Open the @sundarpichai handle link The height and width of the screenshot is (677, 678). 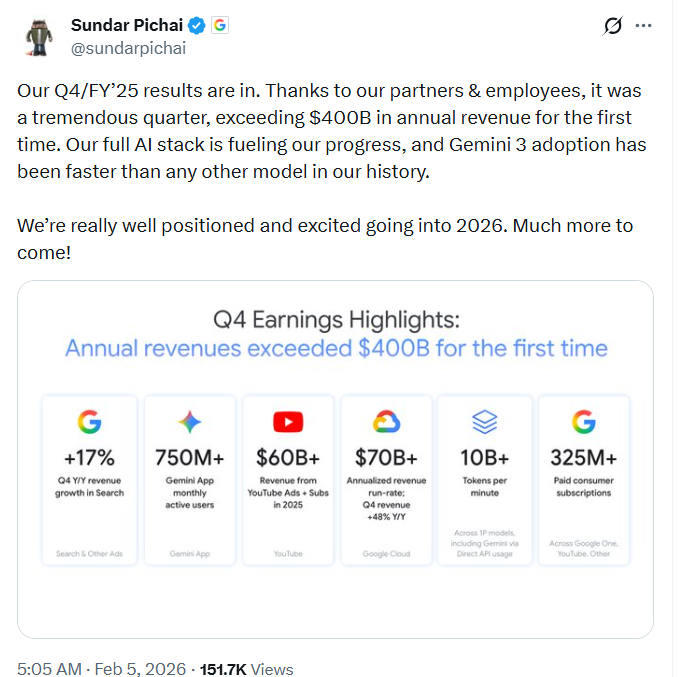coord(128,47)
